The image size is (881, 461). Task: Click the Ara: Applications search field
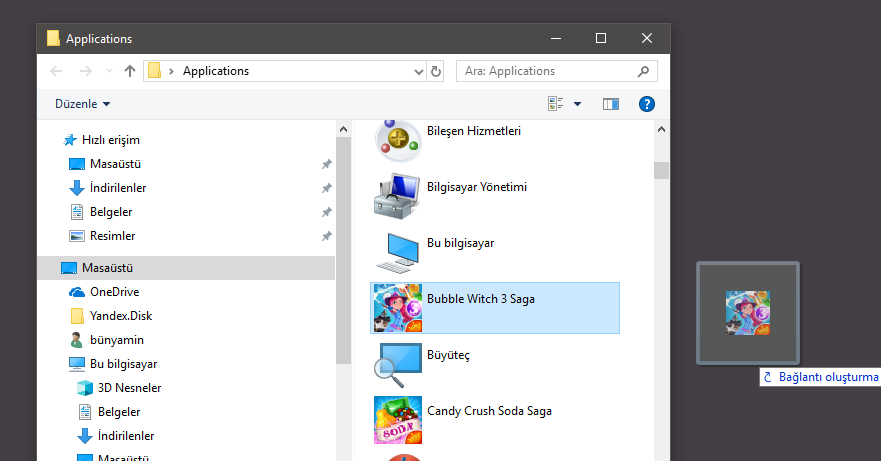tap(545, 71)
